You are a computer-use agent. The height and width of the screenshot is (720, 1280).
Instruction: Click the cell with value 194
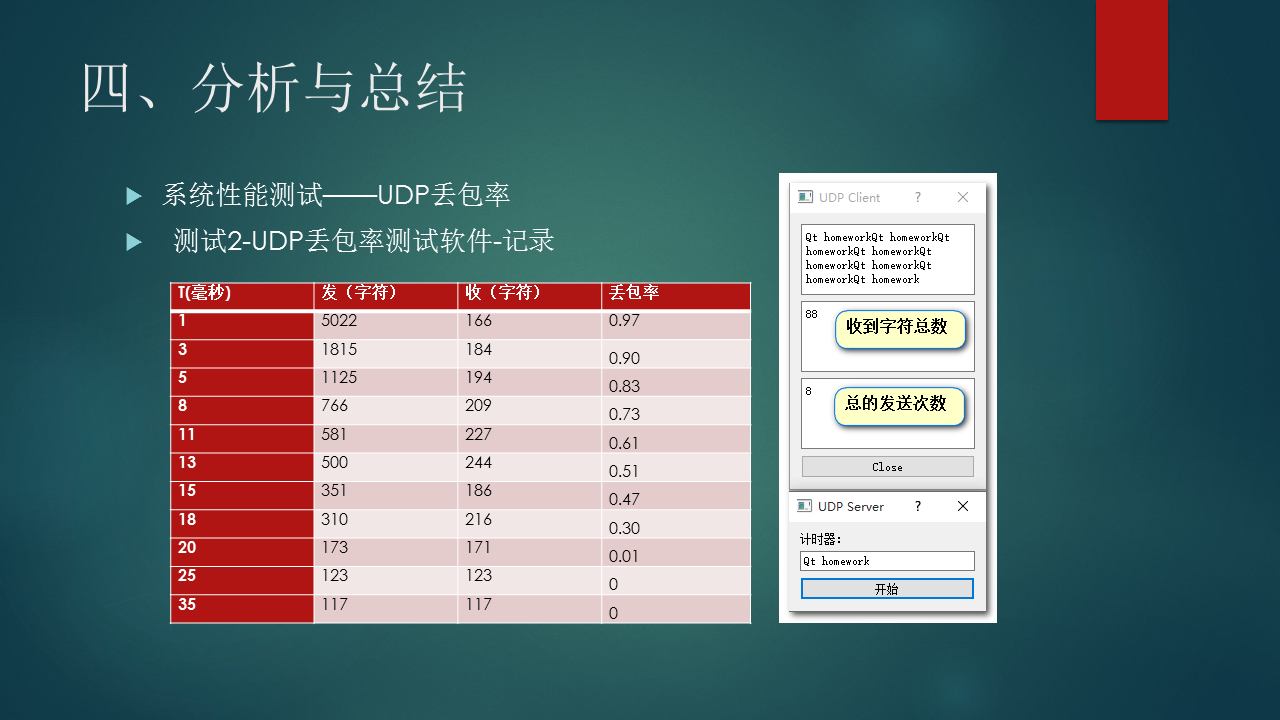coord(530,382)
